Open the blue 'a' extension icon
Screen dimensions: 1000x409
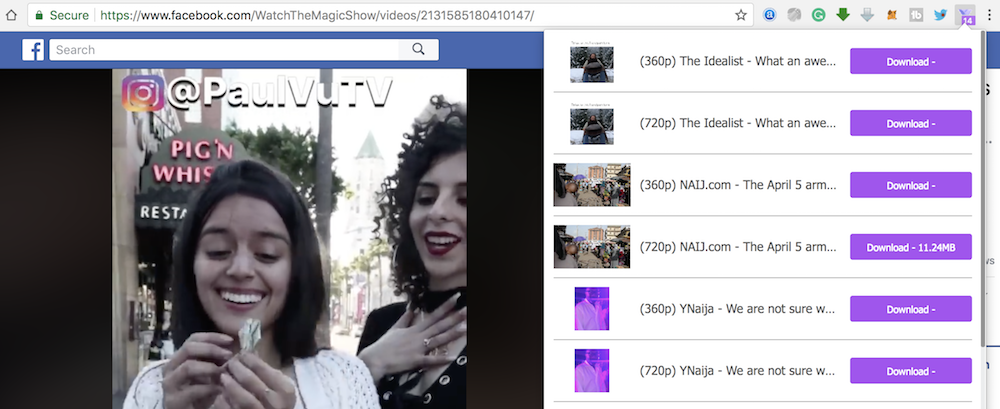coord(769,15)
